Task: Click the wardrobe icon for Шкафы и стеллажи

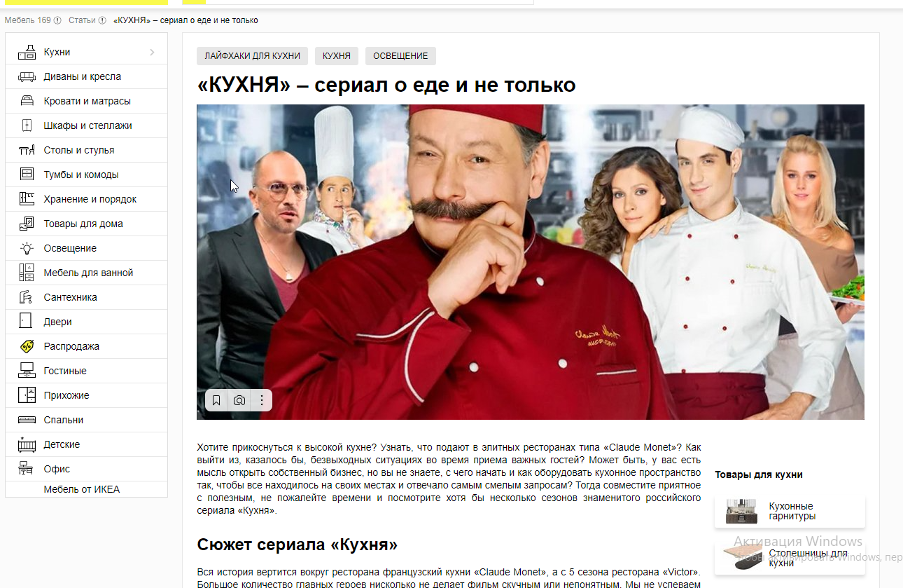Action: tap(27, 126)
